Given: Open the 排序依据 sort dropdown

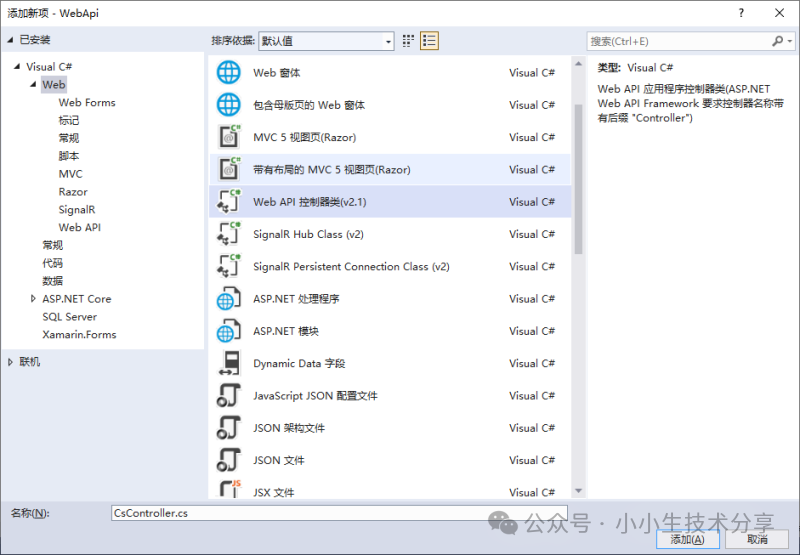Looking at the screenshot, I should click(326, 41).
